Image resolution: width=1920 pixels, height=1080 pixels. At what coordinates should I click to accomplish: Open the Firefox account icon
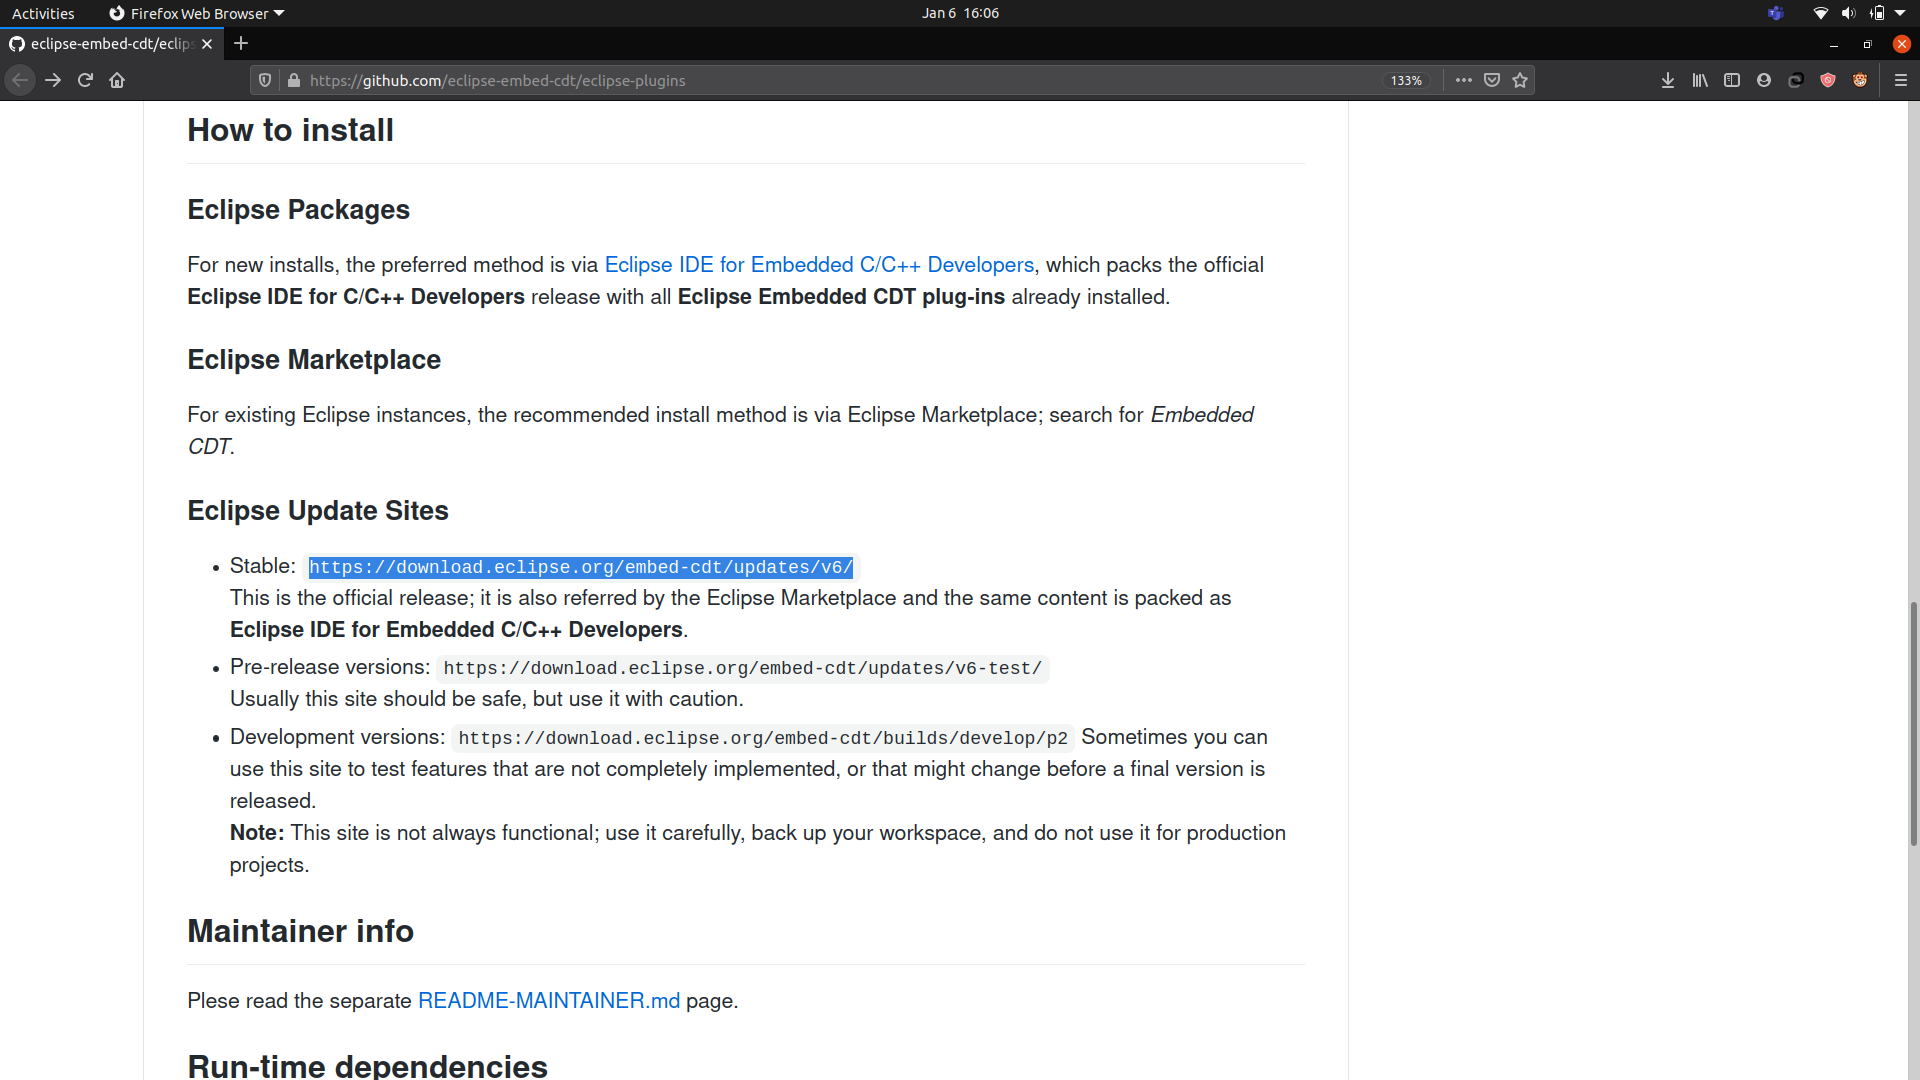click(1763, 80)
